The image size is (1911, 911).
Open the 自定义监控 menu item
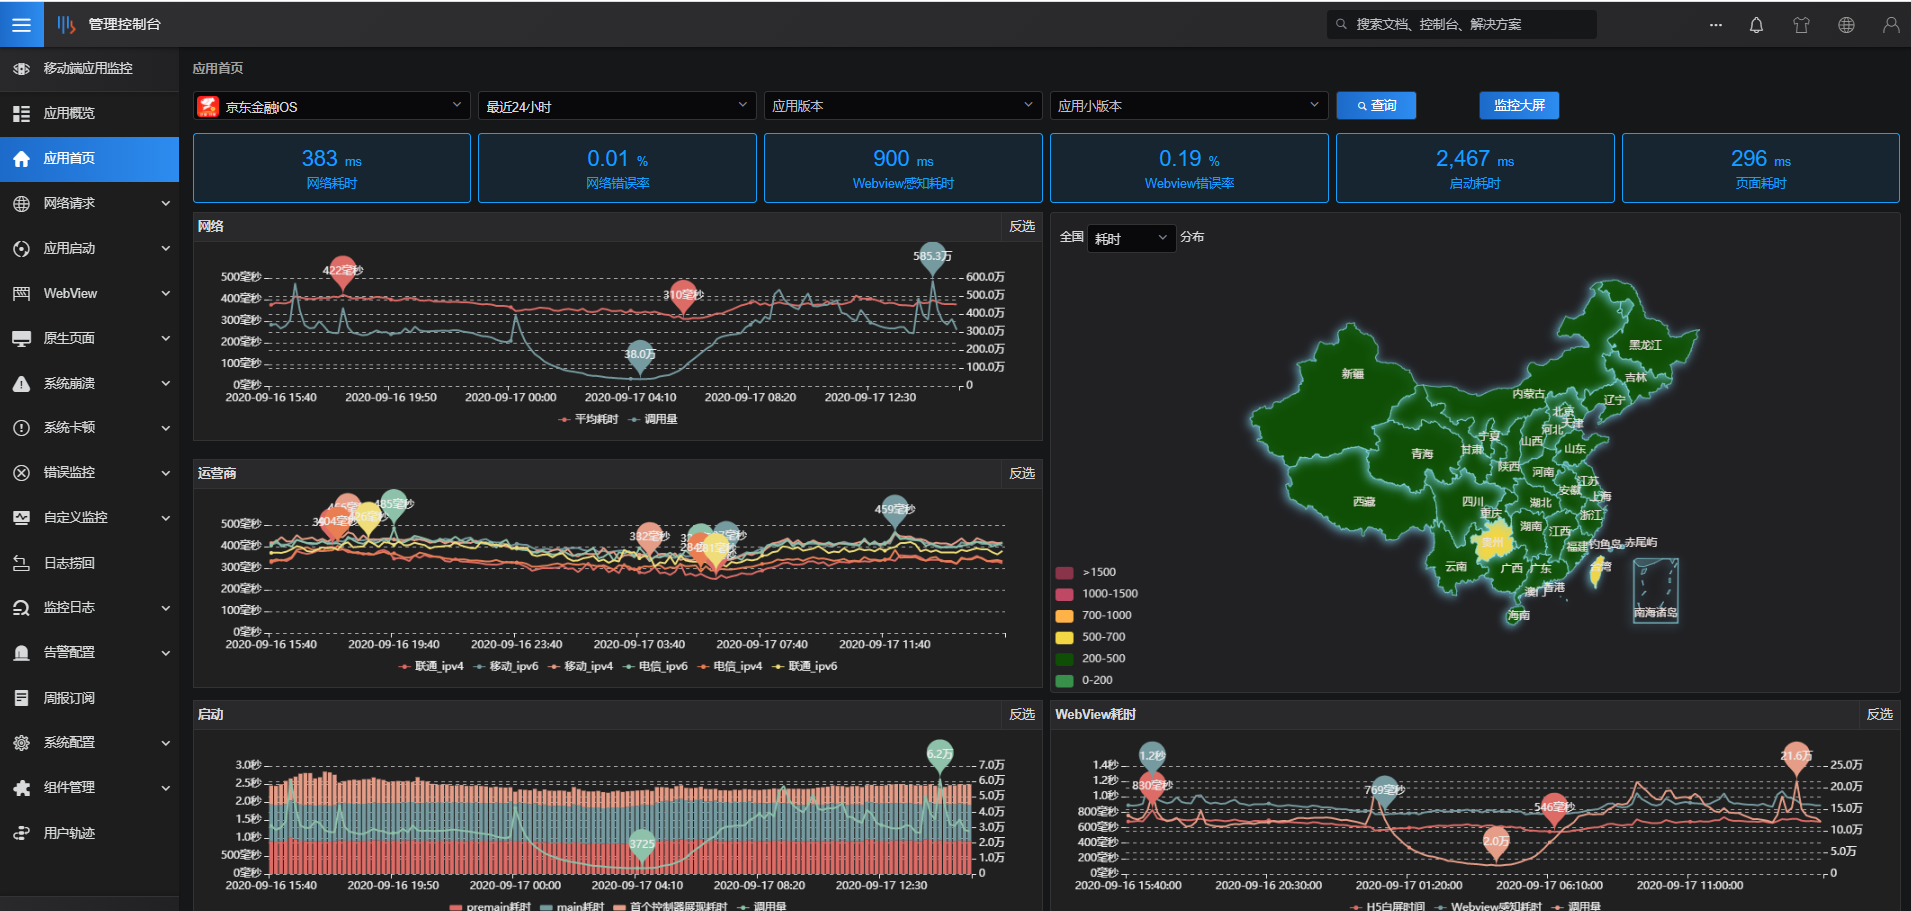89,517
